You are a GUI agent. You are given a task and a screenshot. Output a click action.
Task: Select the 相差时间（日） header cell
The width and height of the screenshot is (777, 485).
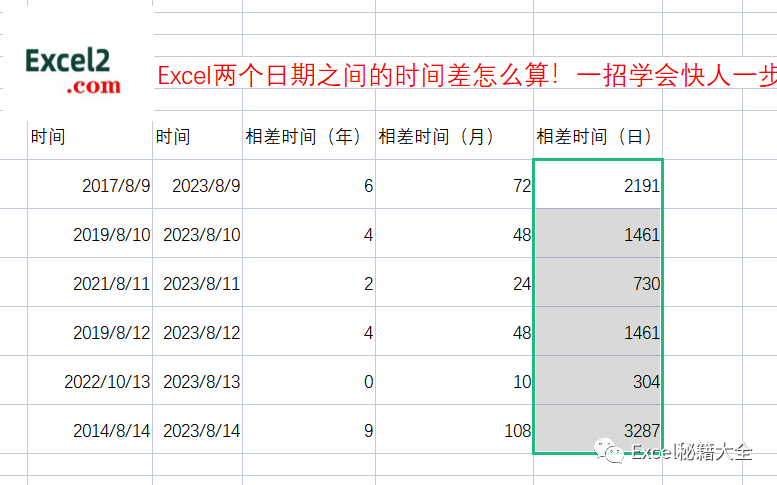[598, 136]
